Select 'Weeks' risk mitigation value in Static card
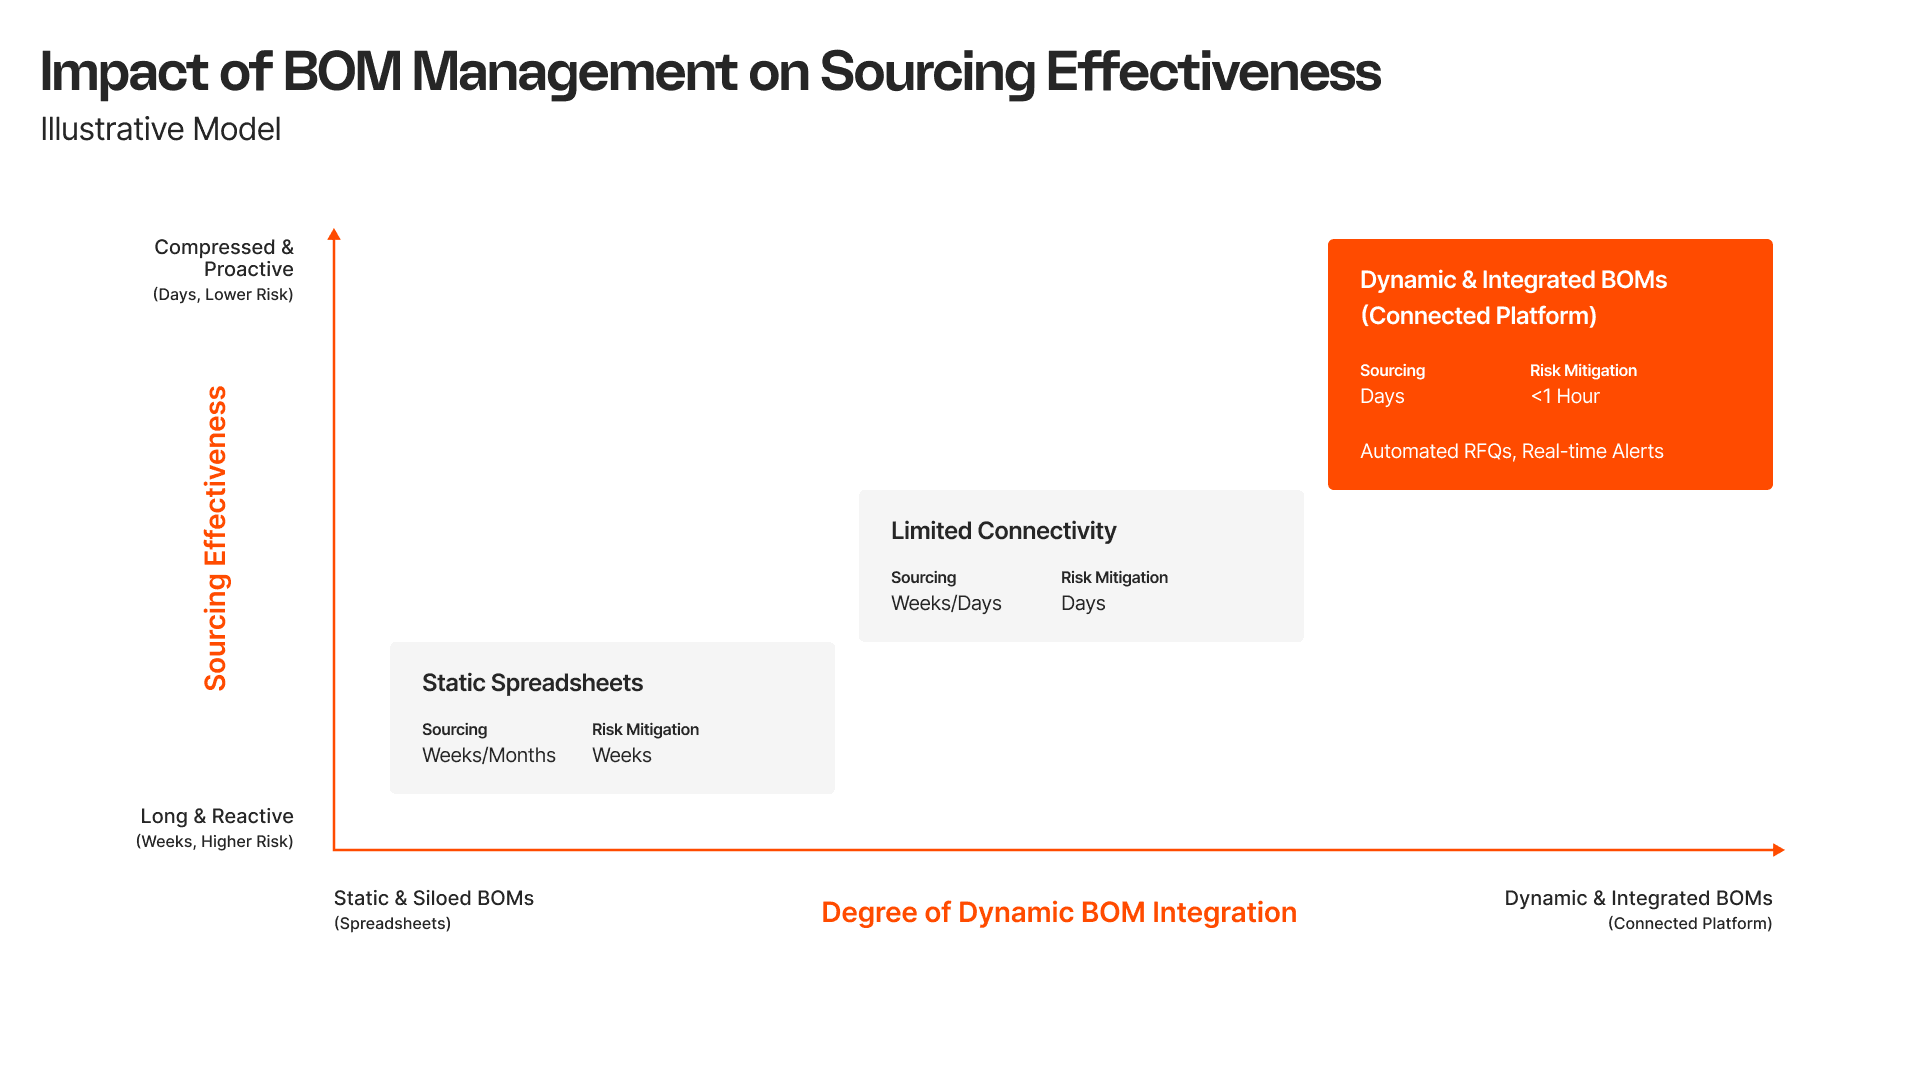This screenshot has height=1080, width=1920. [x=621, y=755]
